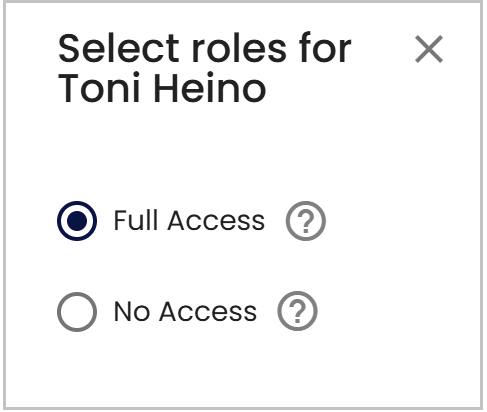
Task: Click the question mark next to No Access
Action: tap(297, 311)
